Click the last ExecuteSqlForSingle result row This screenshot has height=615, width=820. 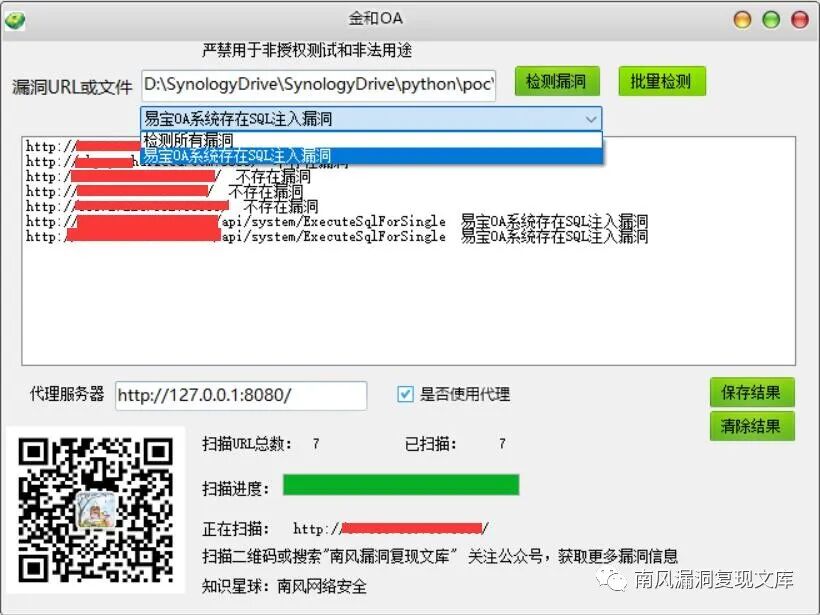click(x=337, y=237)
